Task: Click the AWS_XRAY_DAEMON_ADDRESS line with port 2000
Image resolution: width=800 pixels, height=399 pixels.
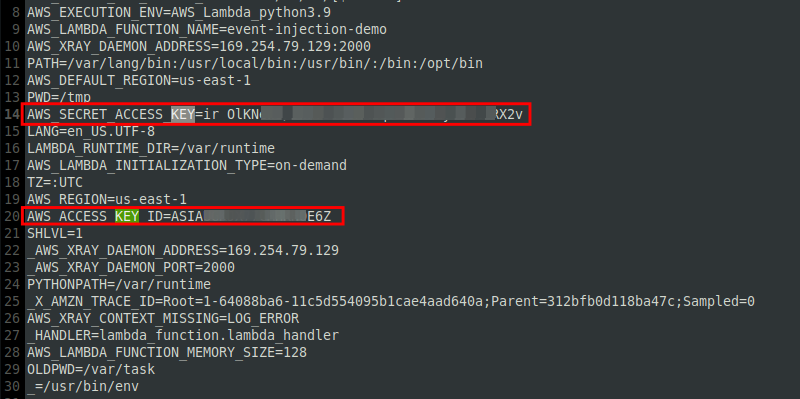Action: click(199, 46)
